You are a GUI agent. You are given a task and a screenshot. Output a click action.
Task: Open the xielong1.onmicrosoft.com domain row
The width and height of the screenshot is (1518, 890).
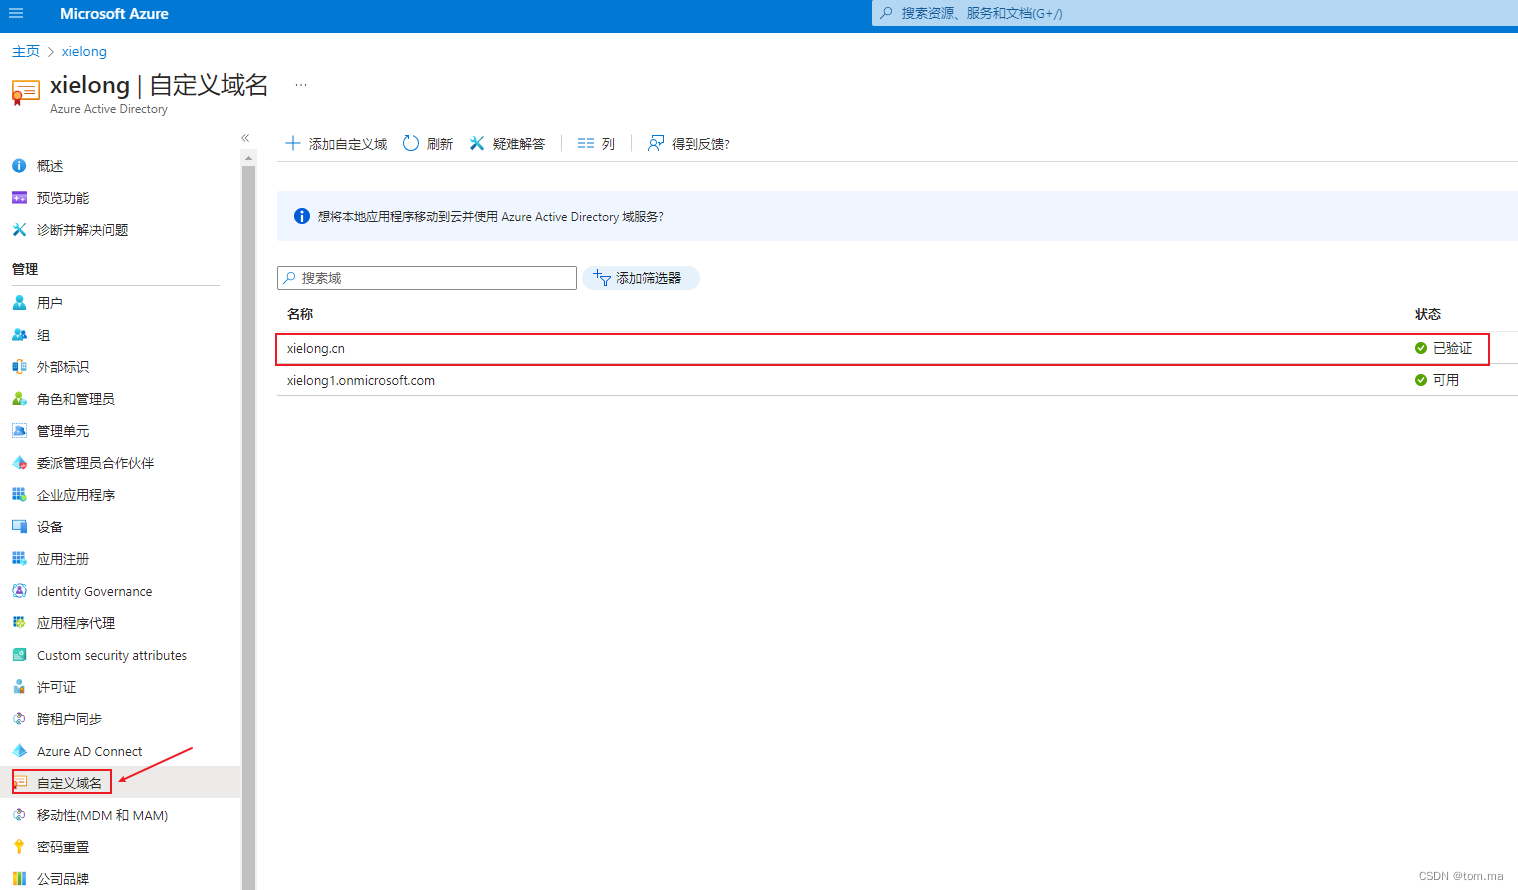[897, 380]
